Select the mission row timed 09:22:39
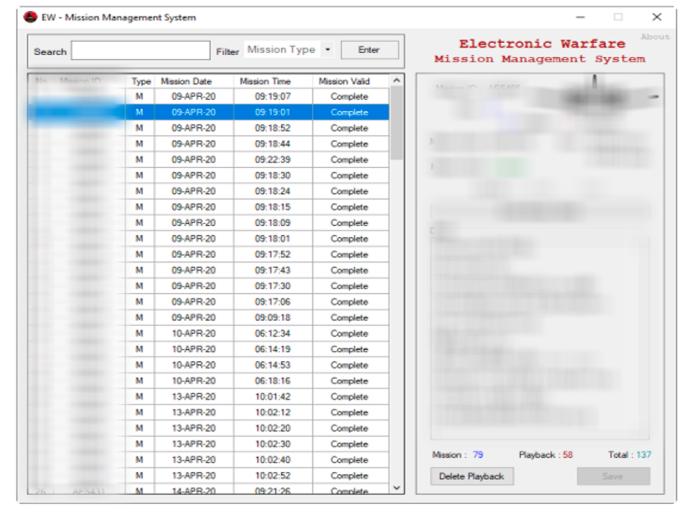Screen dimensions: 690x517 (263, 159)
